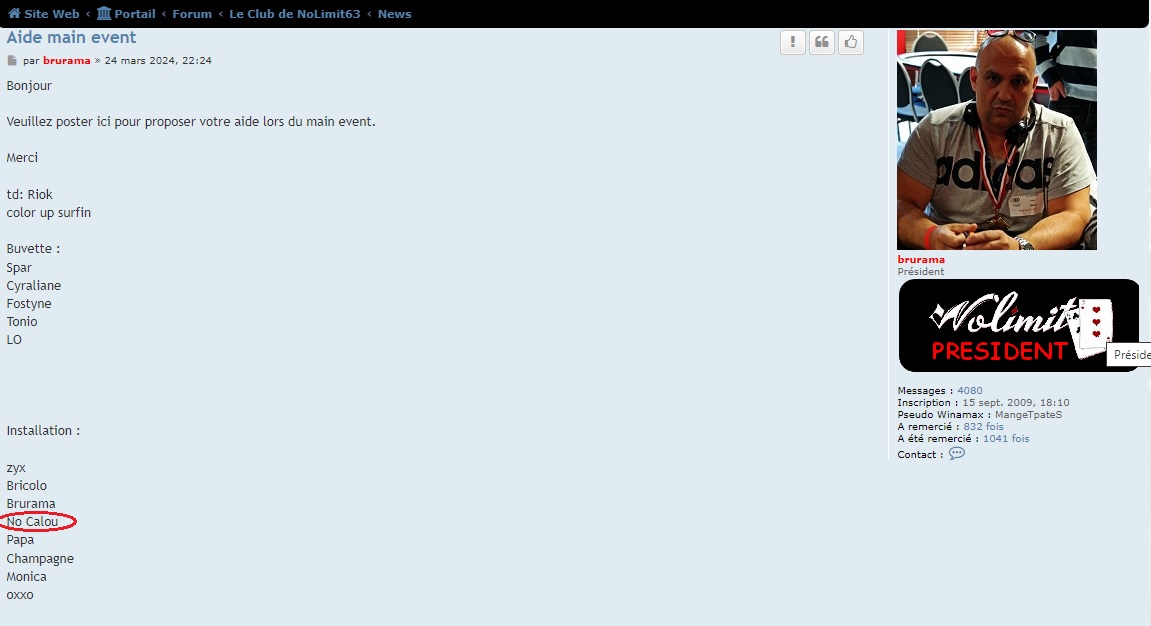
Task: Click author brurama in the post byline
Action: (67, 61)
